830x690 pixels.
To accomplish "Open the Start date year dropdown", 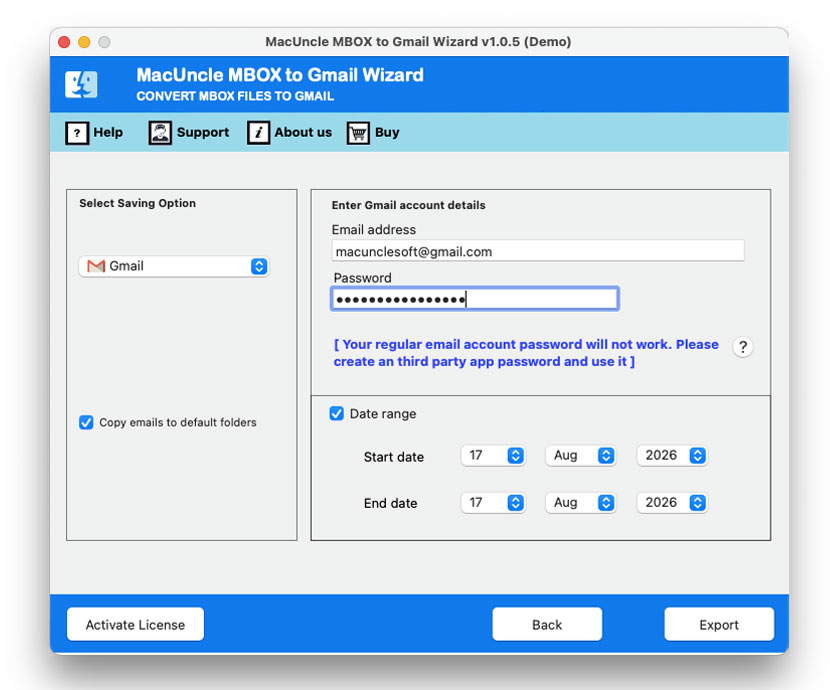I will coord(672,456).
